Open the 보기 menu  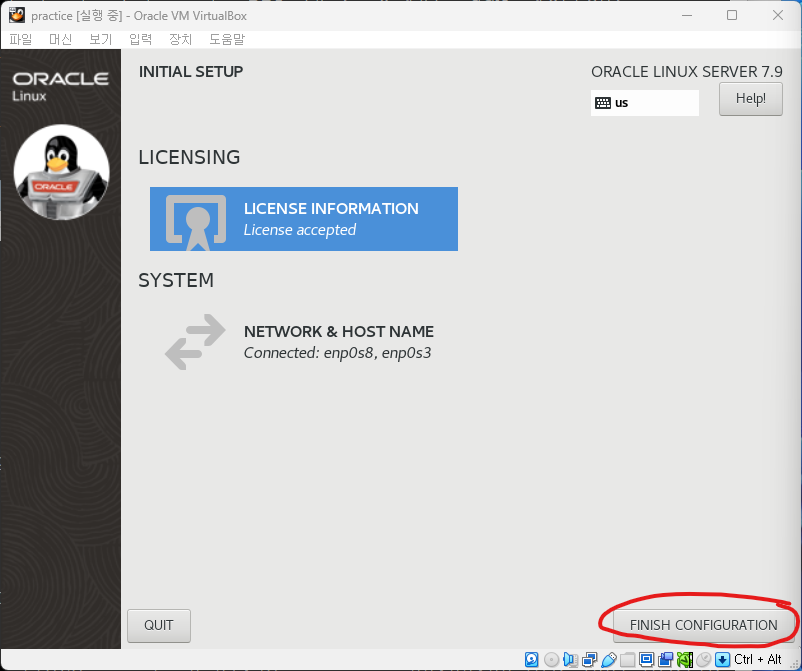click(x=100, y=39)
